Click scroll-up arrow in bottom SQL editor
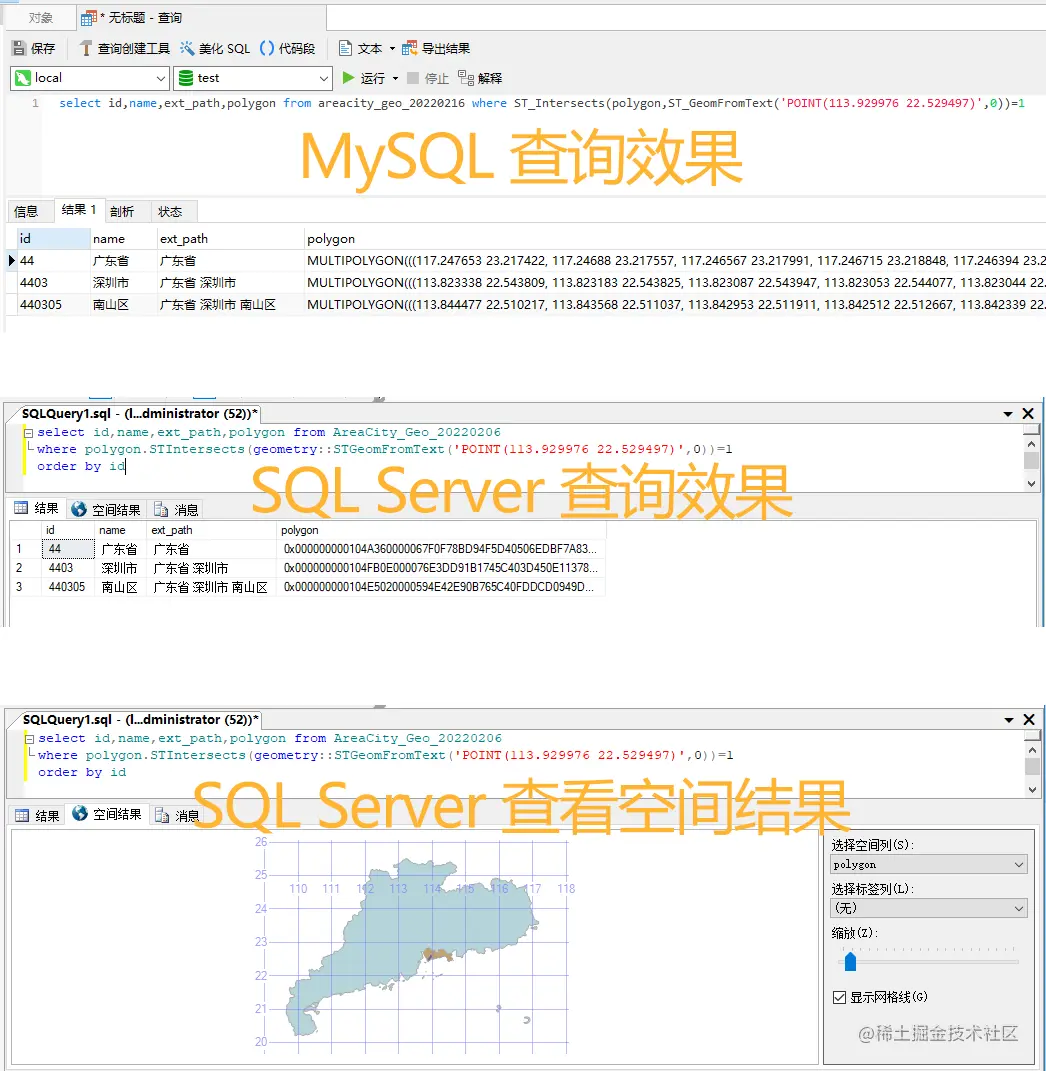Image resolution: width=1046 pixels, height=1071 pixels. coord(1032,750)
